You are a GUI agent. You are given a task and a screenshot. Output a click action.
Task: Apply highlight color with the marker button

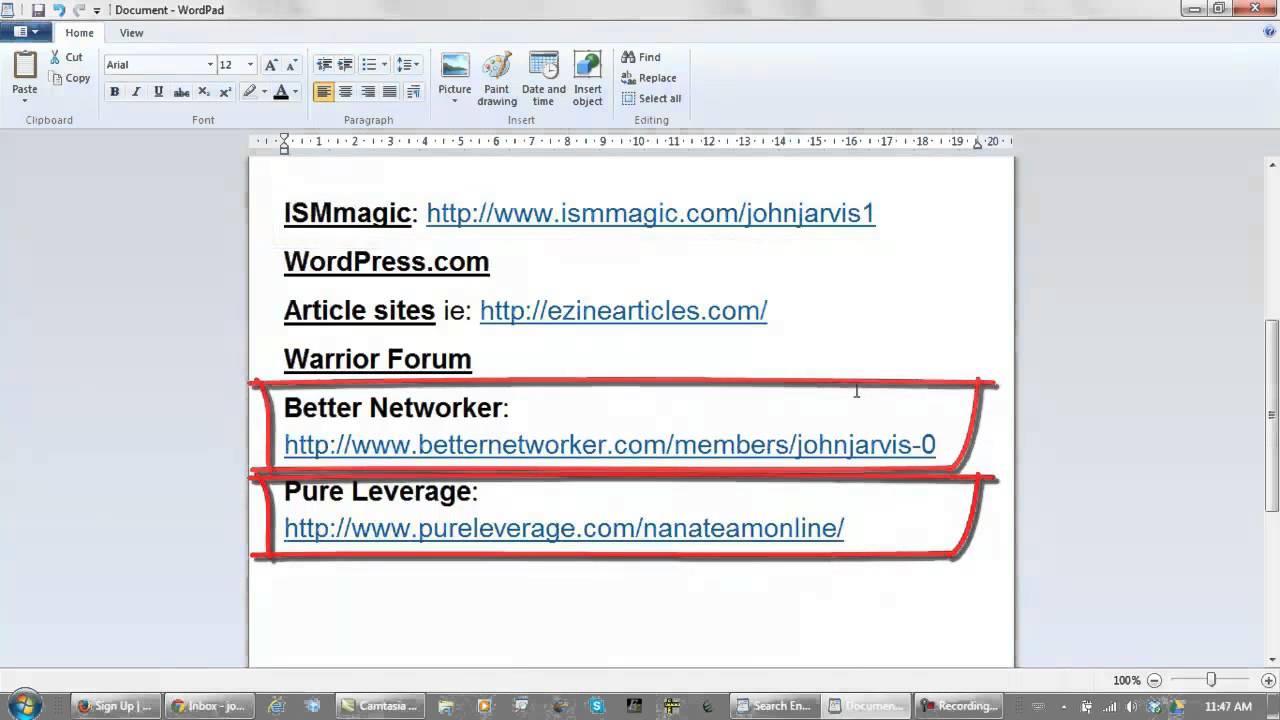coord(249,92)
